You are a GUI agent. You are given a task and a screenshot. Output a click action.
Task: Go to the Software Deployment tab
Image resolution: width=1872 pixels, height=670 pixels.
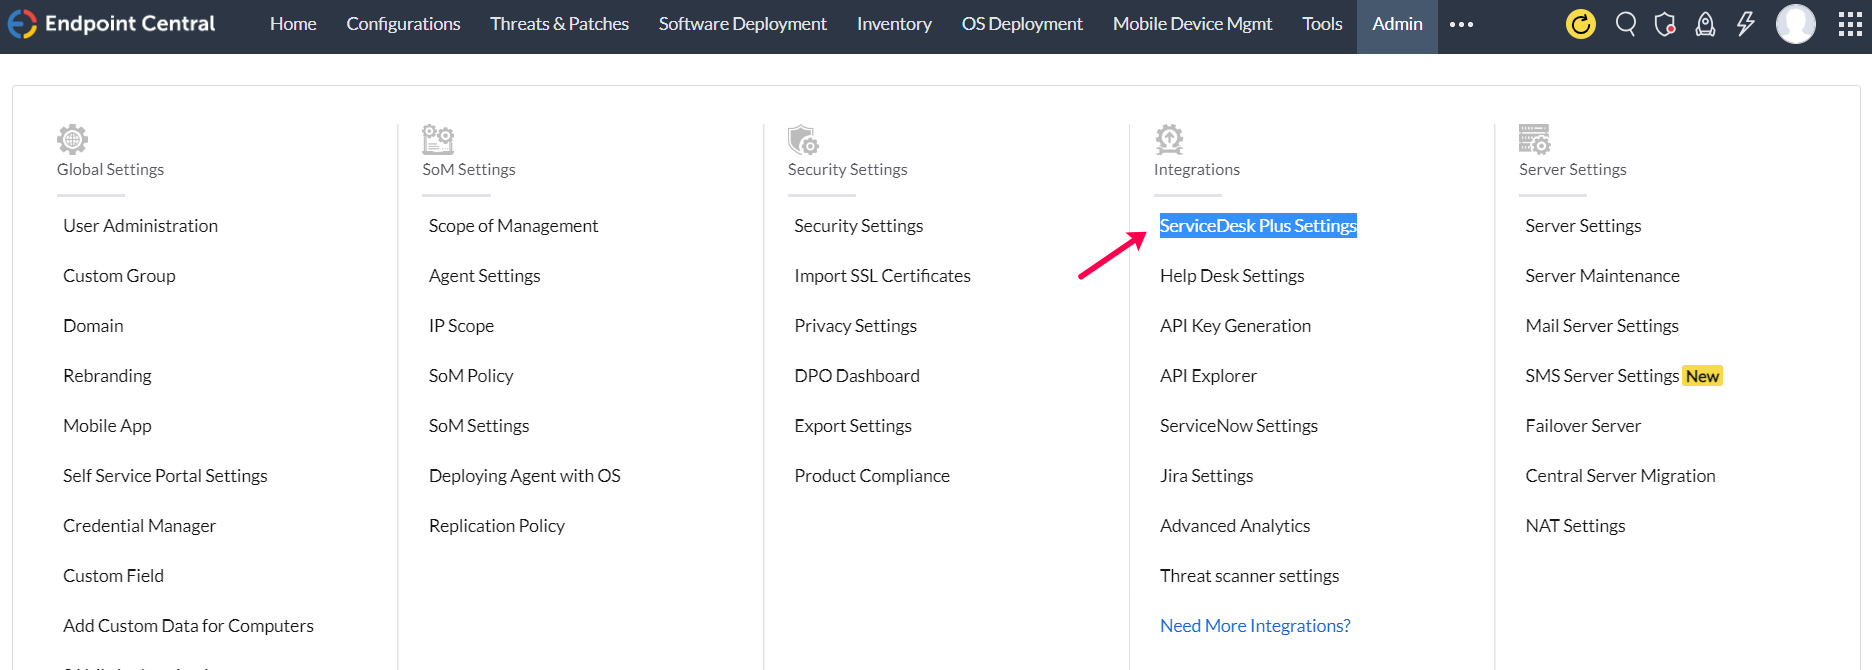[742, 24]
